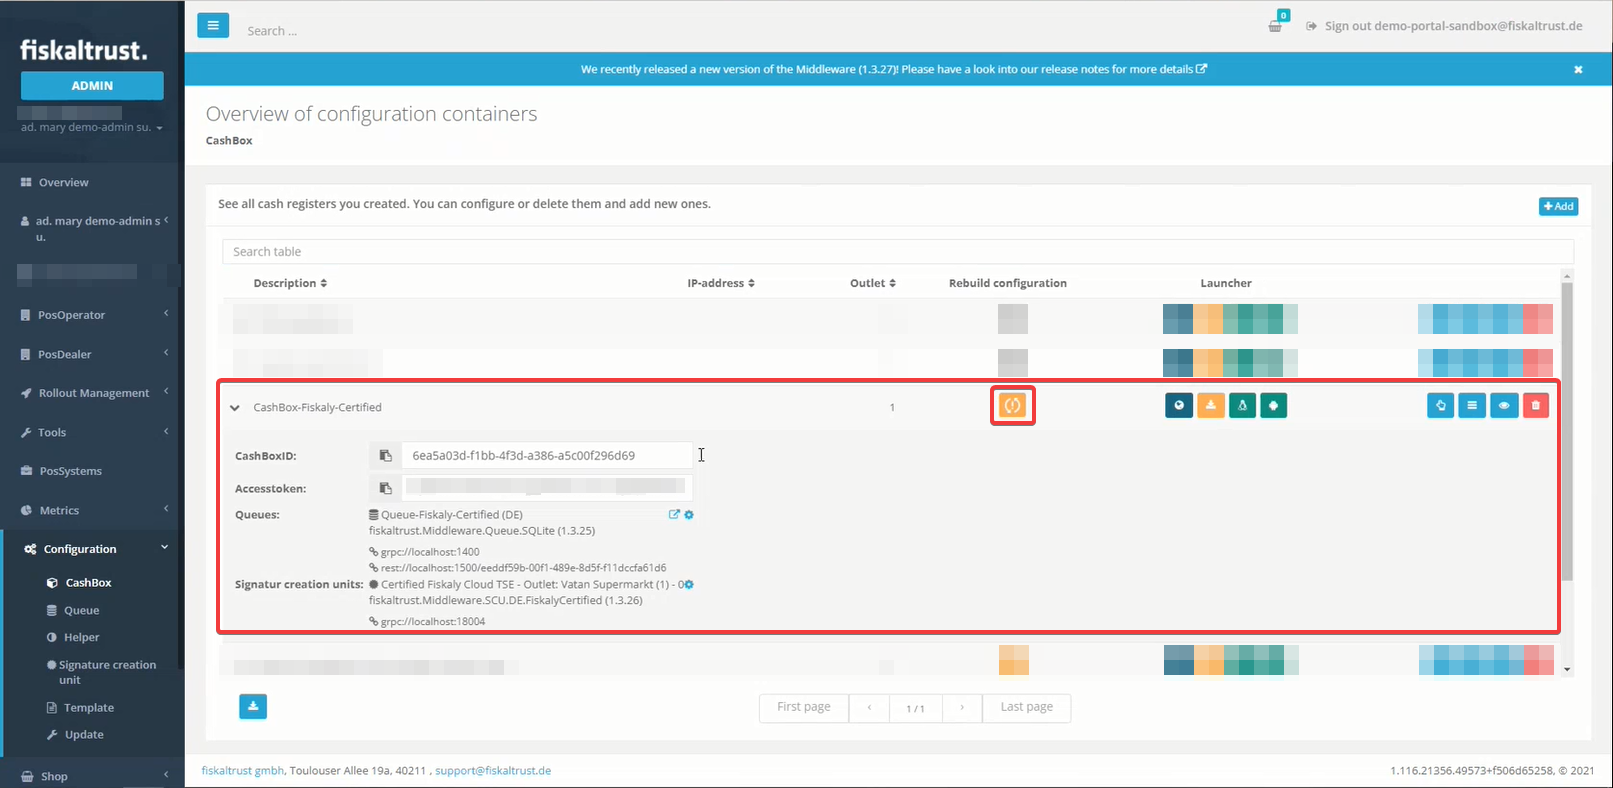Expand the Rollout Management sidebar menu
Image resolution: width=1613 pixels, height=788 pixels.
click(x=92, y=393)
